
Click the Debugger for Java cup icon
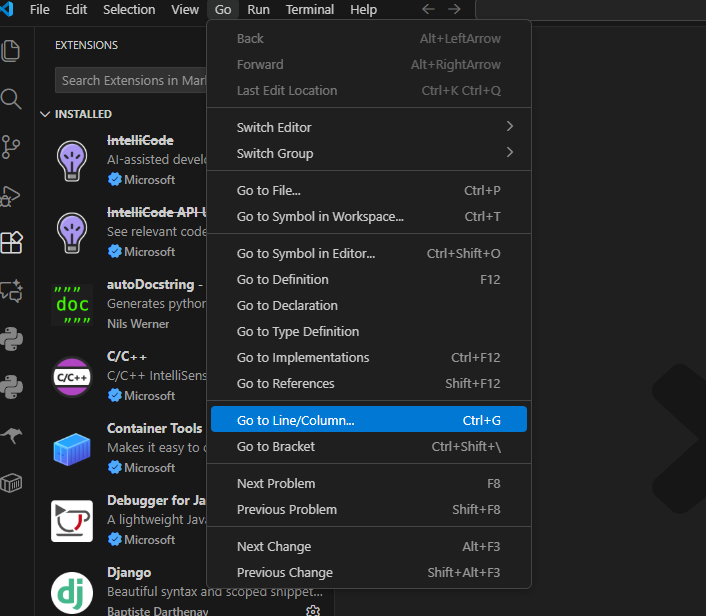[x=72, y=521]
